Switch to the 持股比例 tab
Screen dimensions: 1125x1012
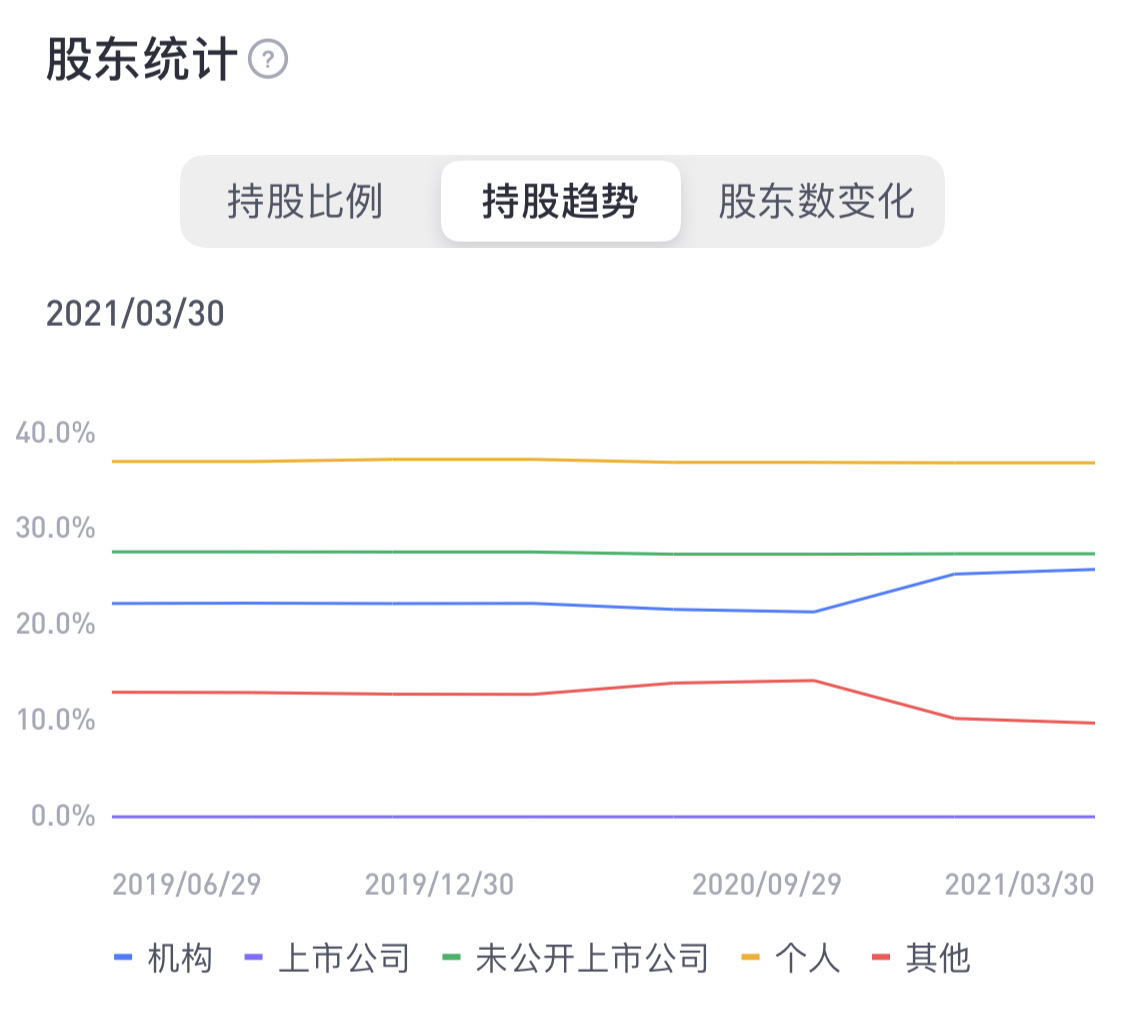coord(305,202)
